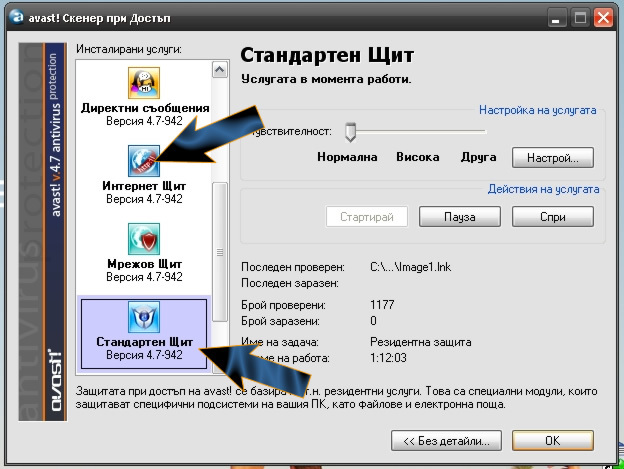This screenshot has width=624, height=469.
Task: Click the Директни съобщения label text
Action: pos(145,108)
